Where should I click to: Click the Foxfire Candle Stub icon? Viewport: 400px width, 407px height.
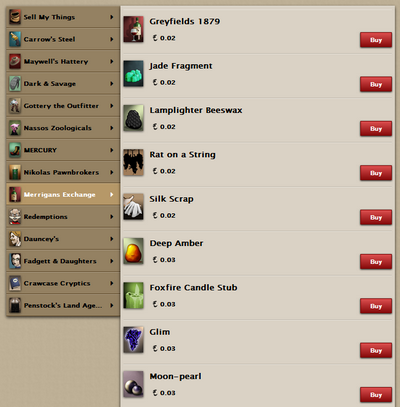click(x=133, y=295)
